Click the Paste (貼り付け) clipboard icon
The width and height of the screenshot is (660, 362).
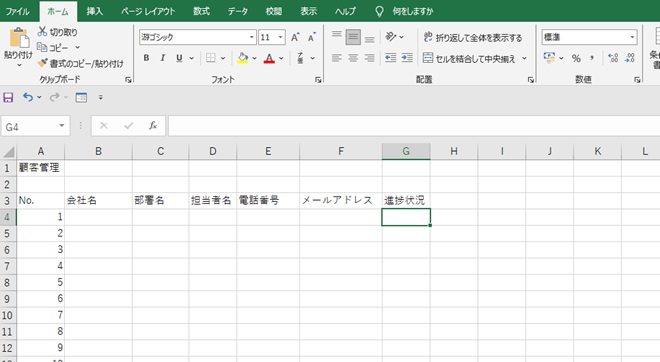[19, 38]
